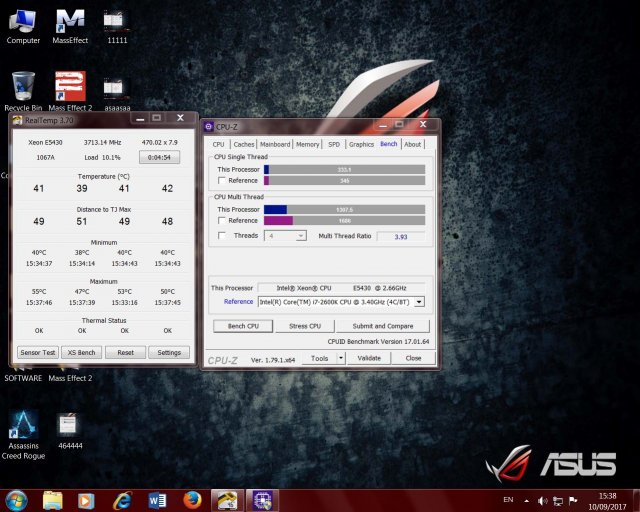Tick the Threads checkbox in CPU-Z
This screenshot has height=512, width=640.
[221, 235]
